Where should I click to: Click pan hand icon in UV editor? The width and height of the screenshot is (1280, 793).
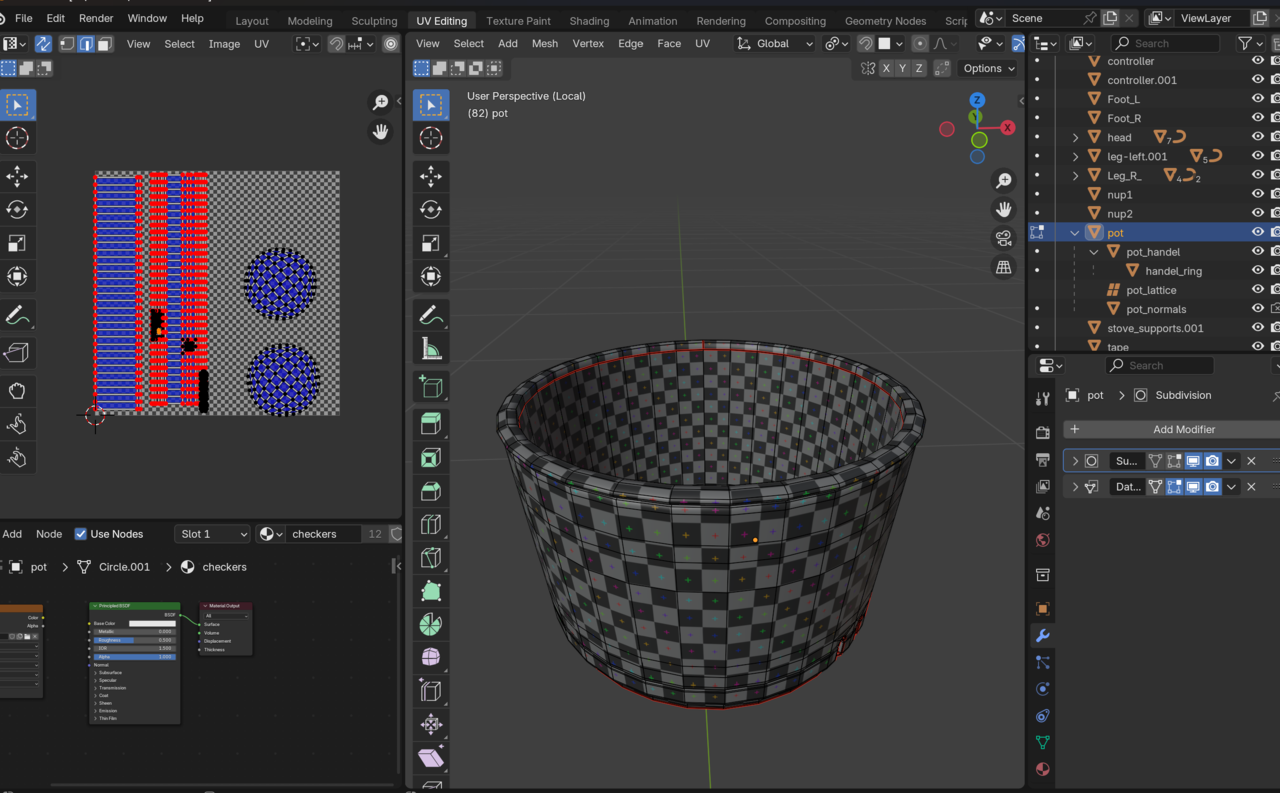point(380,132)
